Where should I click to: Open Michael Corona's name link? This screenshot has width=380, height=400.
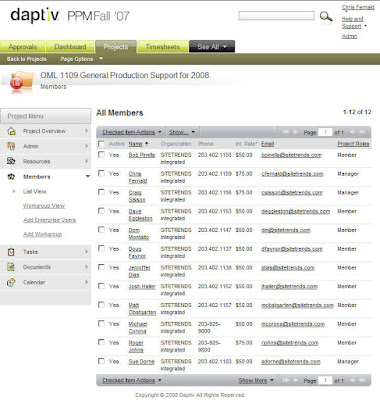(138, 327)
